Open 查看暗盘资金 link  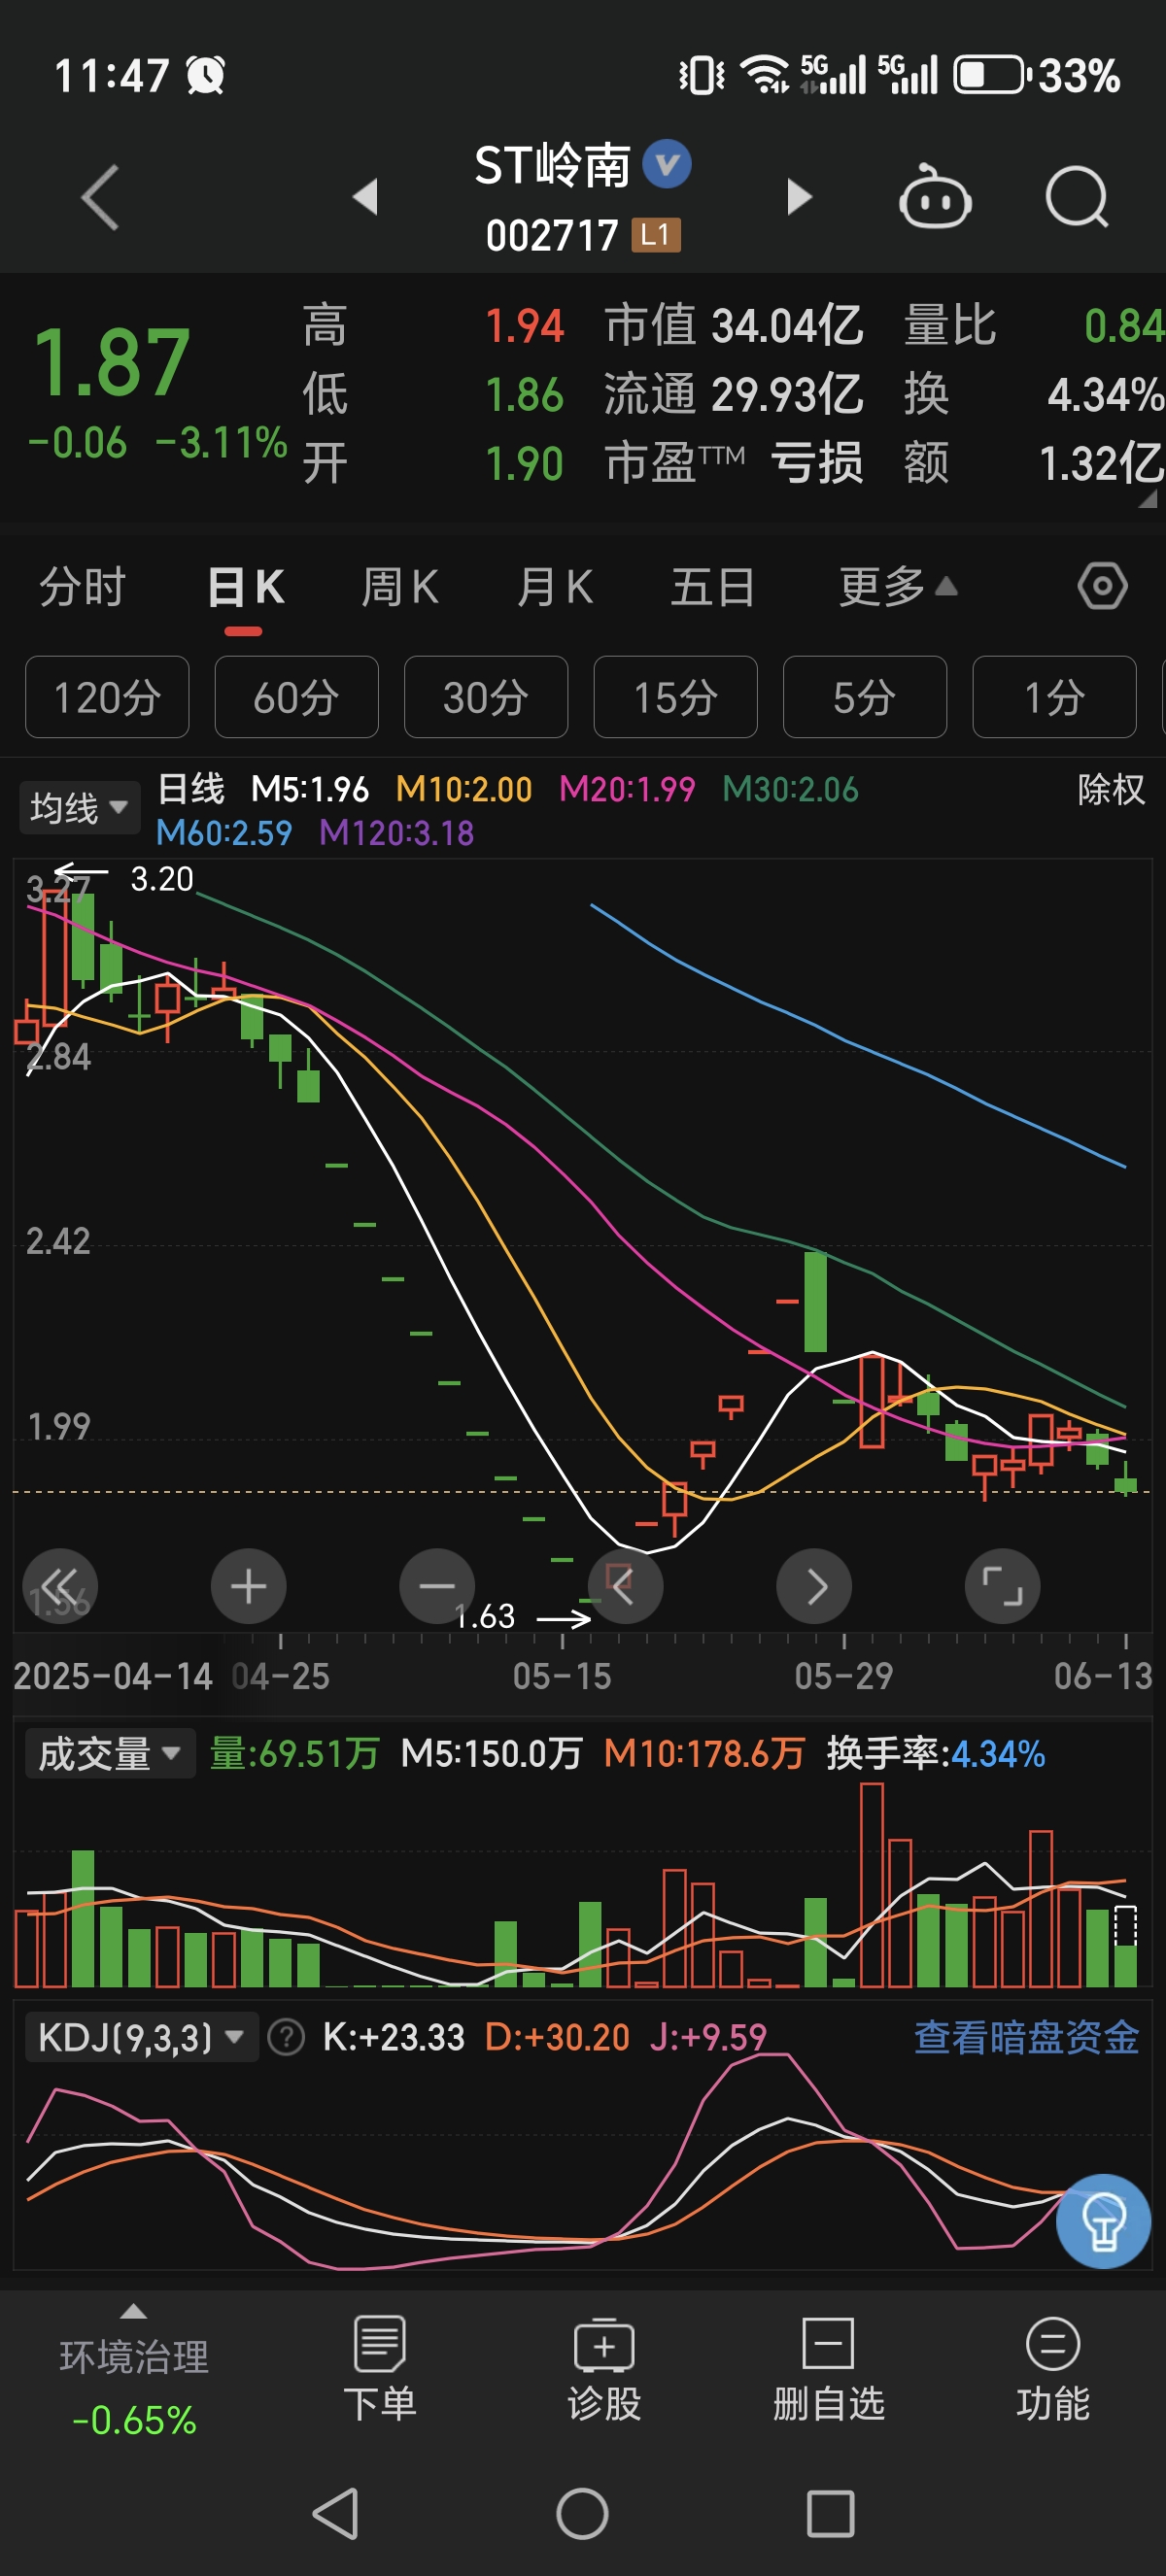[x=1027, y=2037]
